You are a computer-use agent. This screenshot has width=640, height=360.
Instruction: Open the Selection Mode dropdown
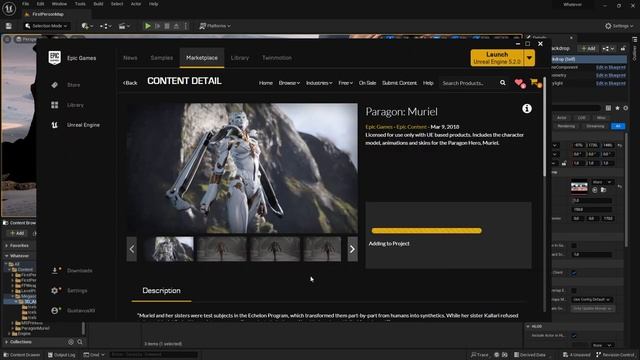coord(46,26)
